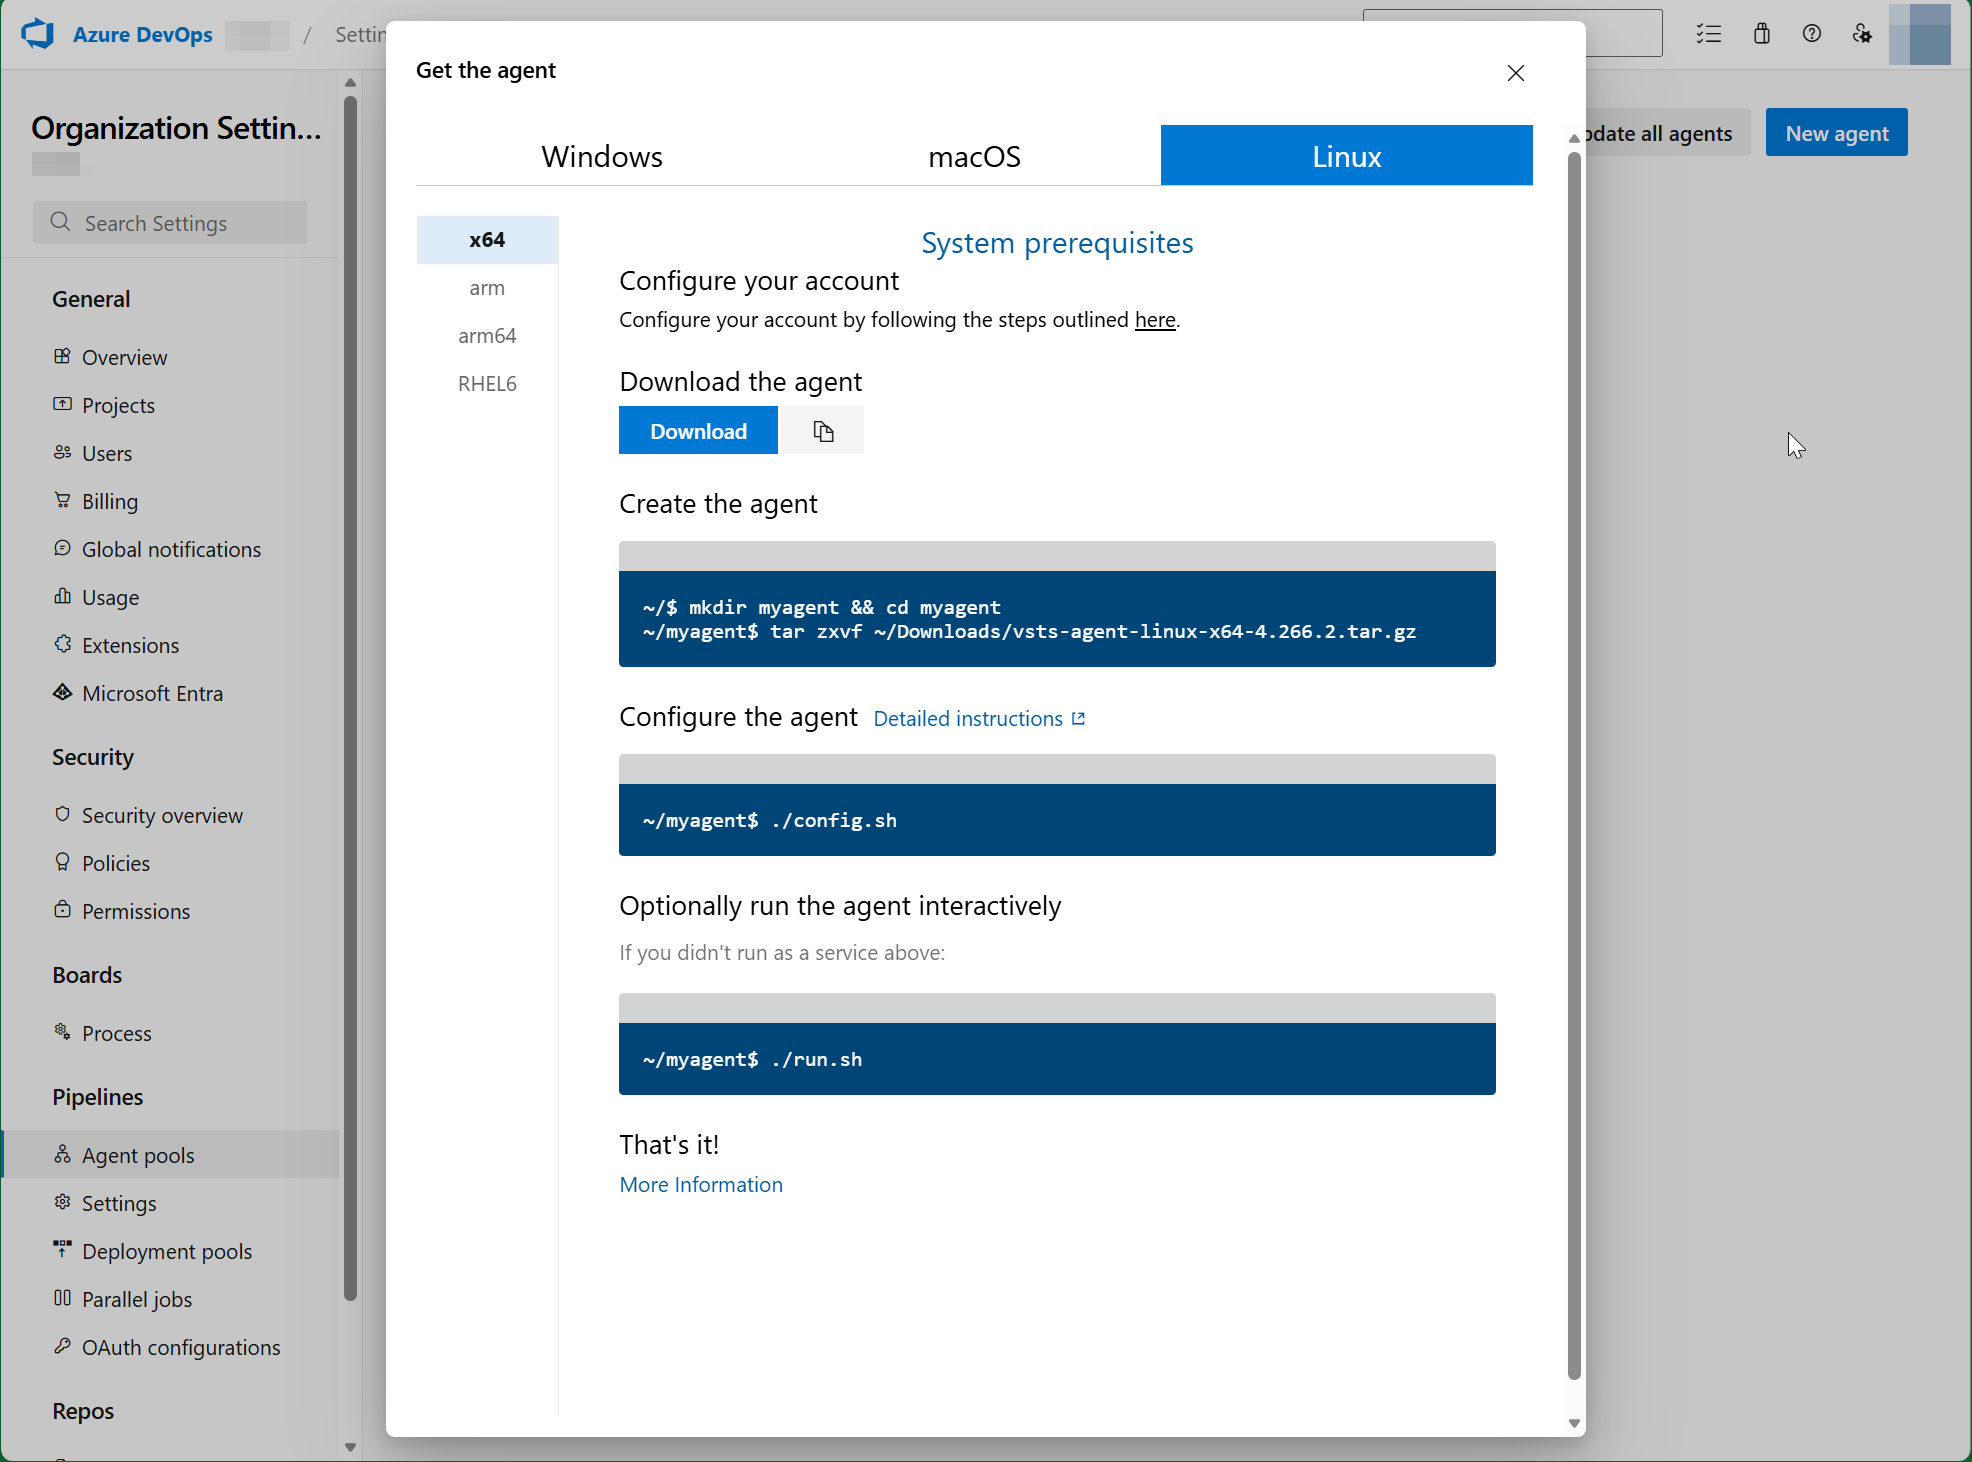Image resolution: width=1972 pixels, height=1462 pixels.
Task: Open the System prerequisites link
Action: coord(1057,243)
